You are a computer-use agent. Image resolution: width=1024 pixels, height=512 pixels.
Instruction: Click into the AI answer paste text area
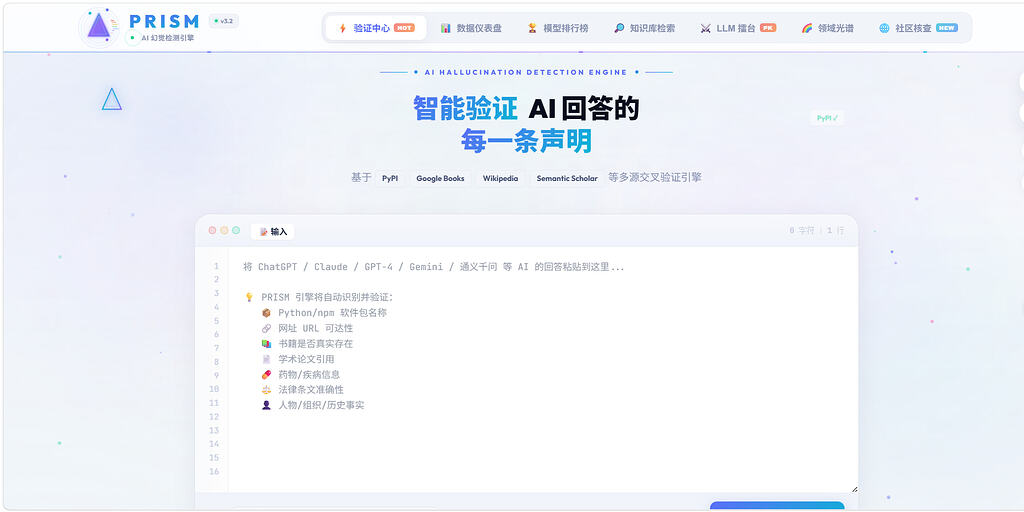click(543, 370)
